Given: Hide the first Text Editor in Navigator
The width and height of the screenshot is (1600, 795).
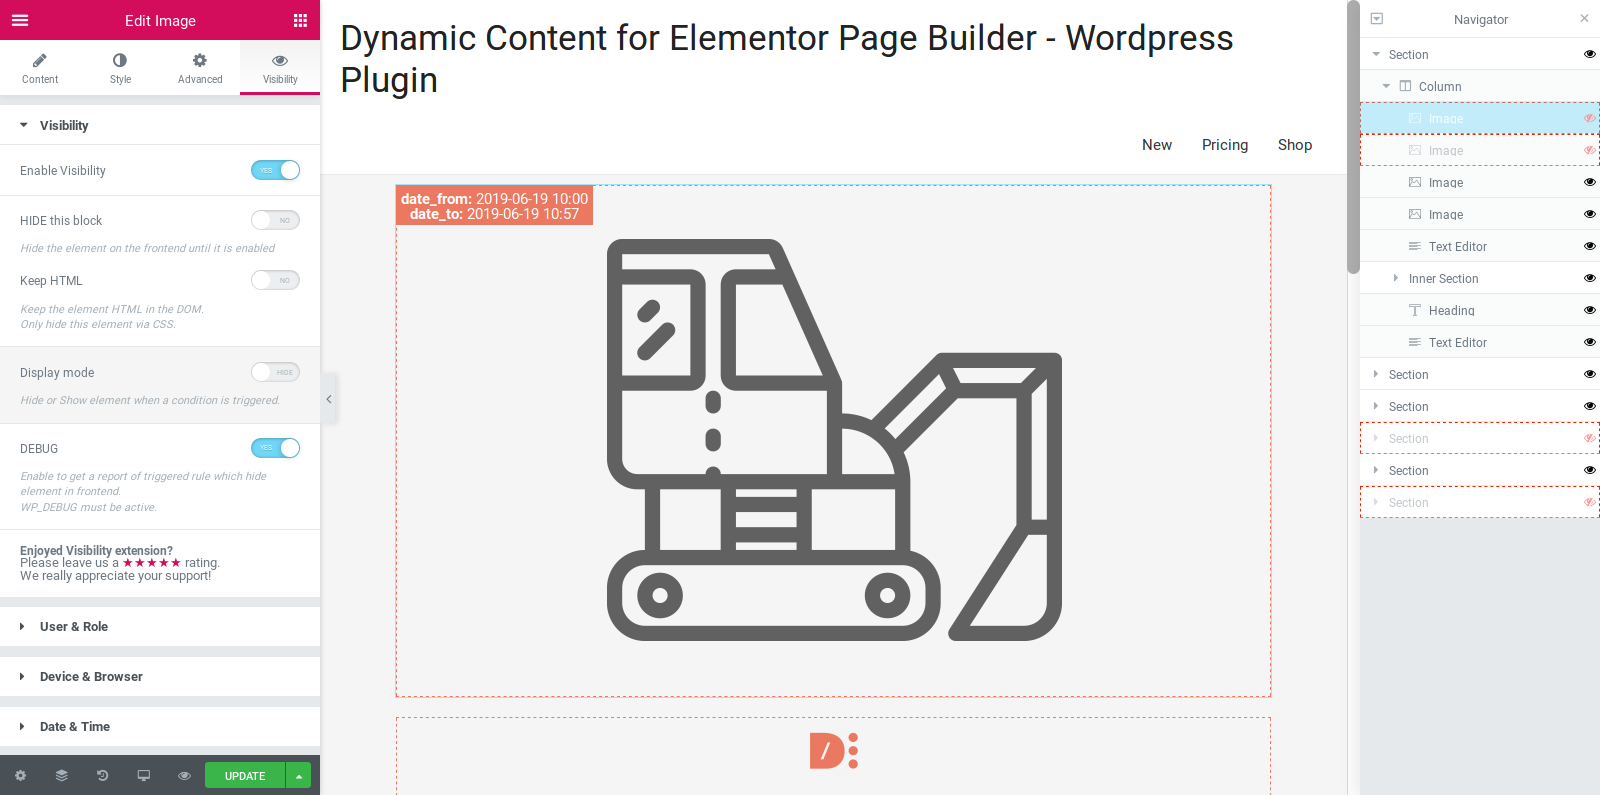Looking at the screenshot, I should 1589,246.
